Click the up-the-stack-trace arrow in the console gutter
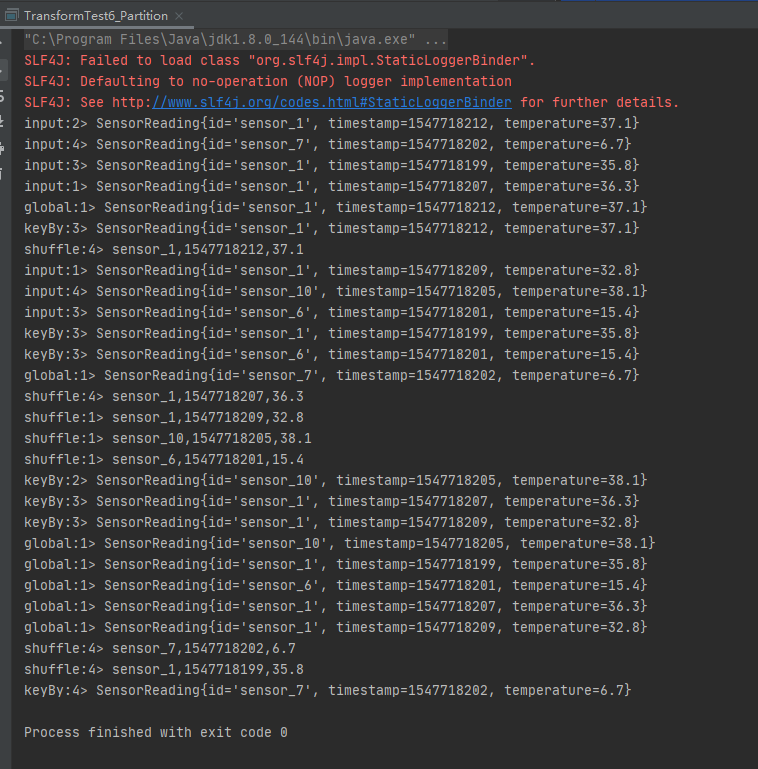The width and height of the screenshot is (758, 769). [x=2, y=43]
